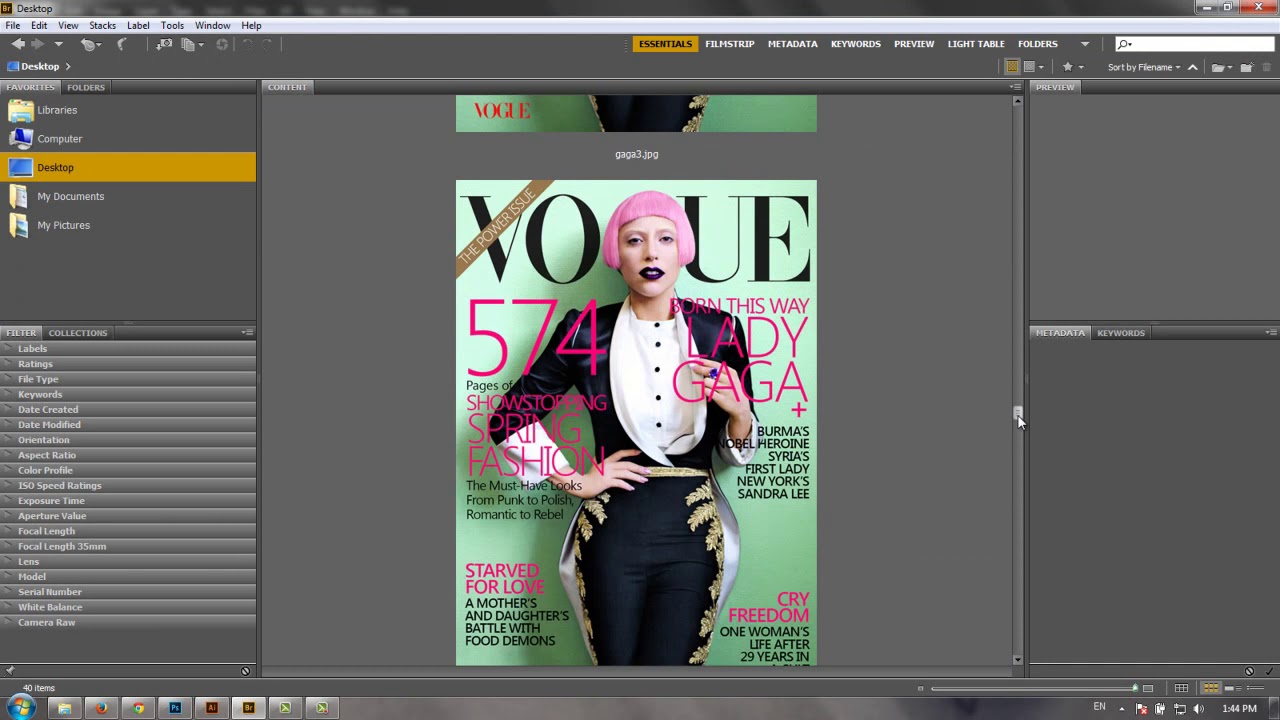
Task: Click the smaller thumbnail size icon
Action: click(920, 688)
